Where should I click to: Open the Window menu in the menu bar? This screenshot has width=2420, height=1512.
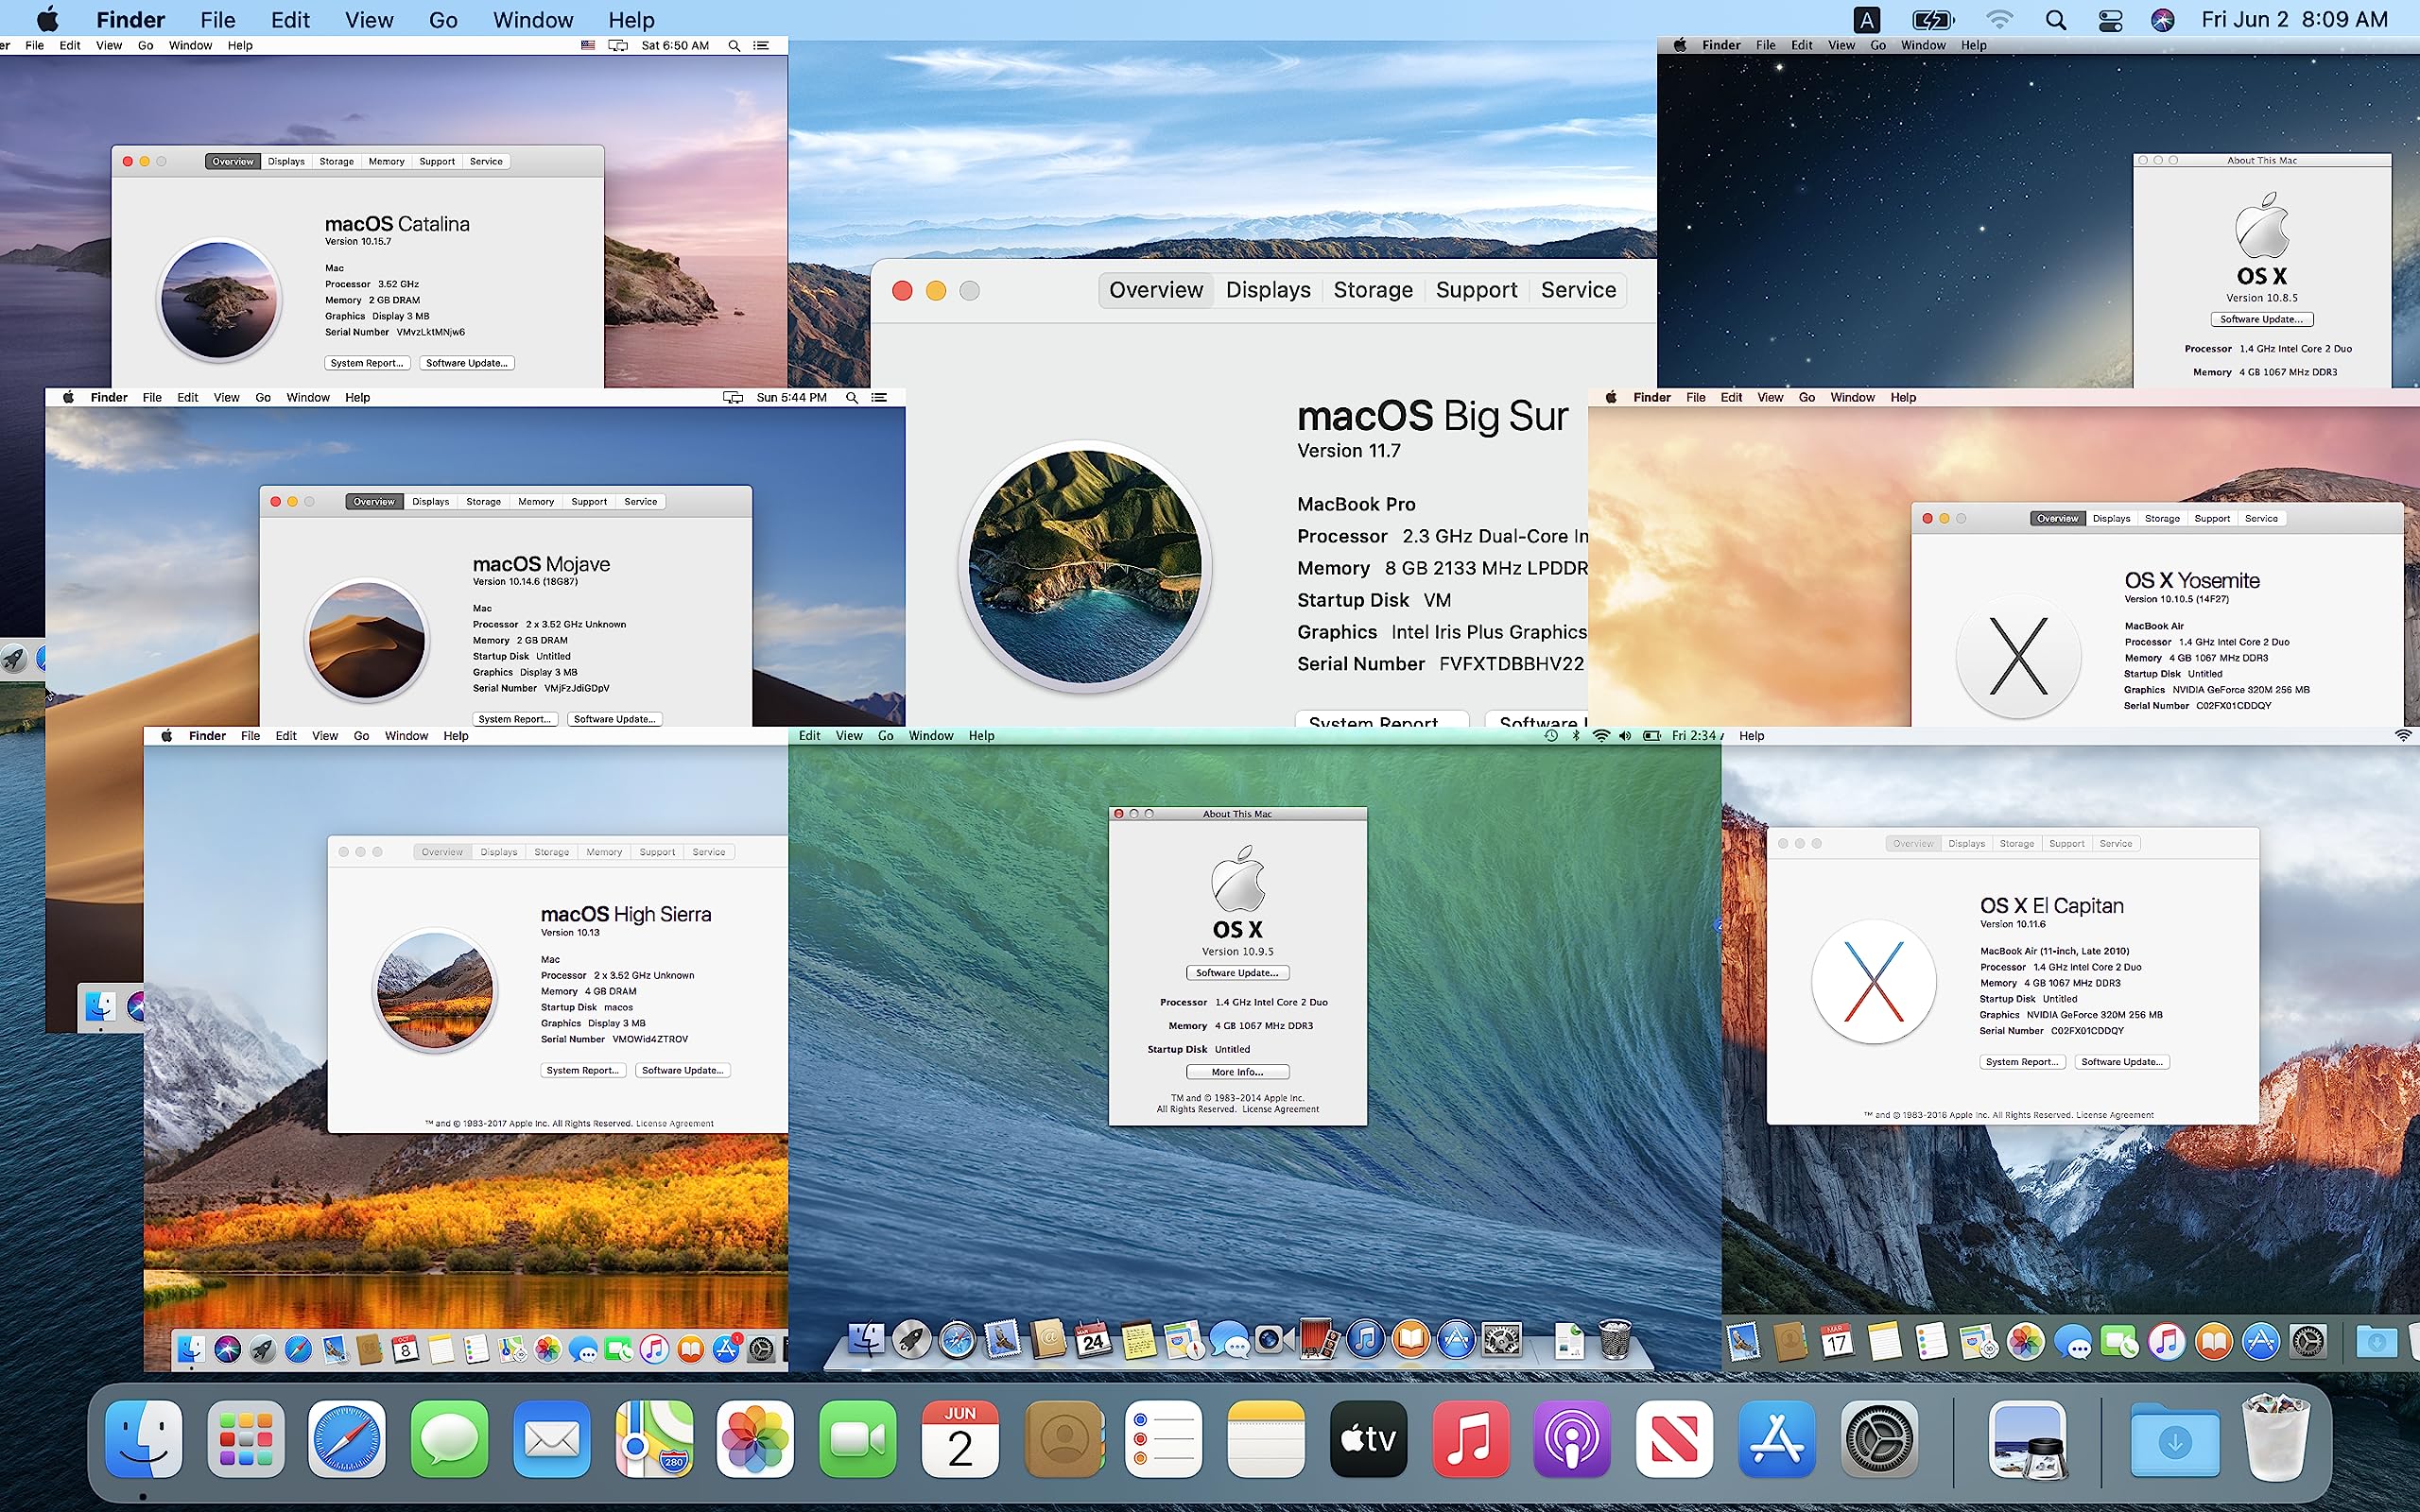pyautogui.click(x=533, y=19)
